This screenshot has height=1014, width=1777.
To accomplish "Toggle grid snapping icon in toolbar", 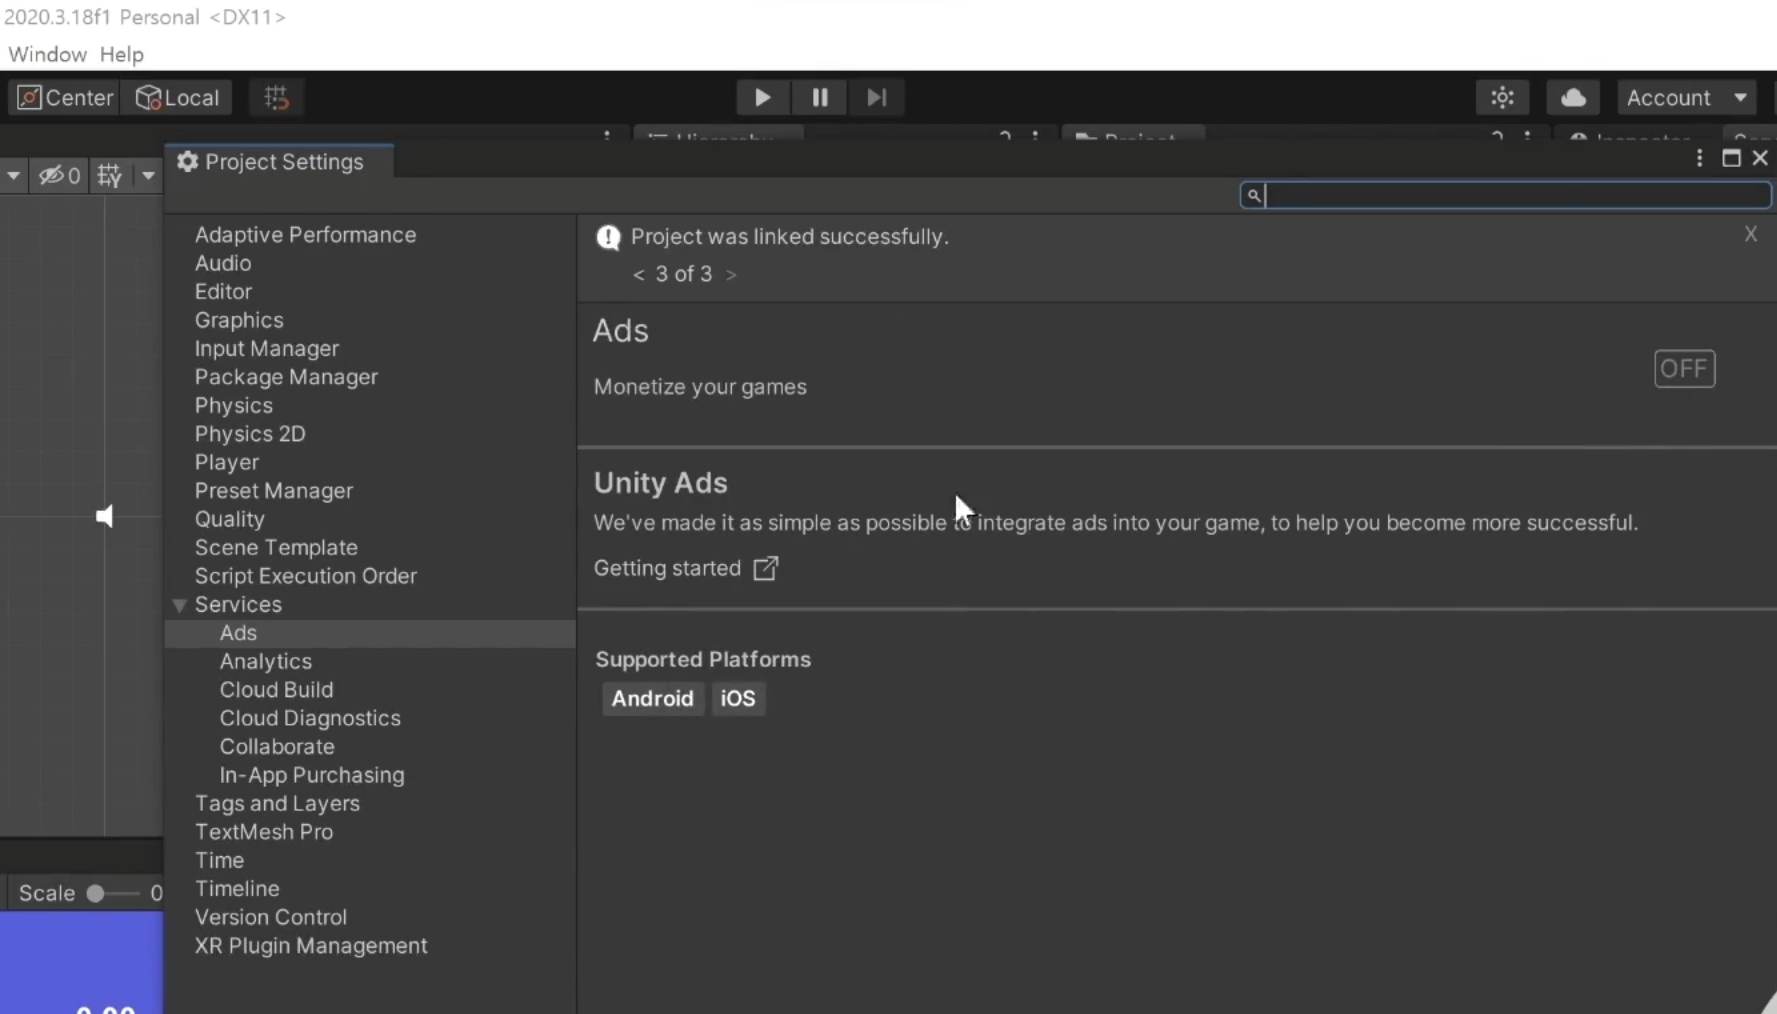I will [276, 97].
